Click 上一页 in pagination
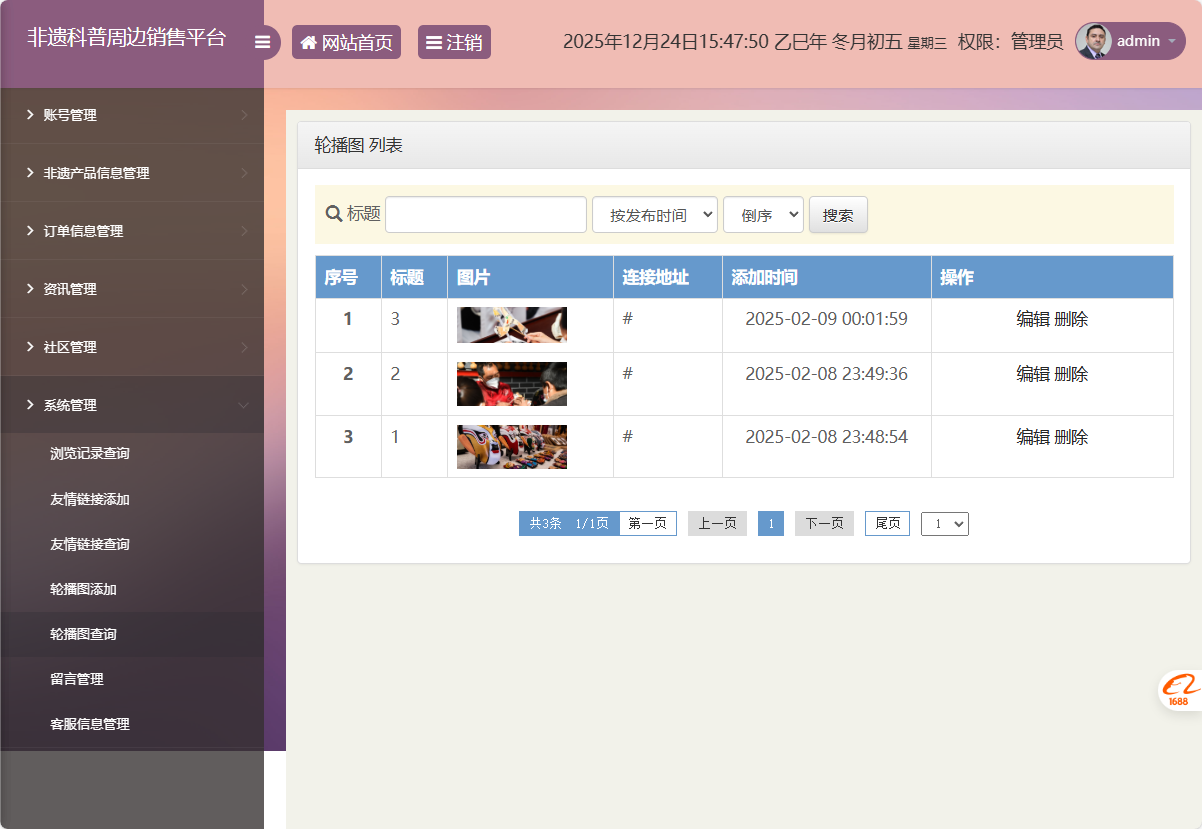This screenshot has height=829, width=1202. point(717,523)
